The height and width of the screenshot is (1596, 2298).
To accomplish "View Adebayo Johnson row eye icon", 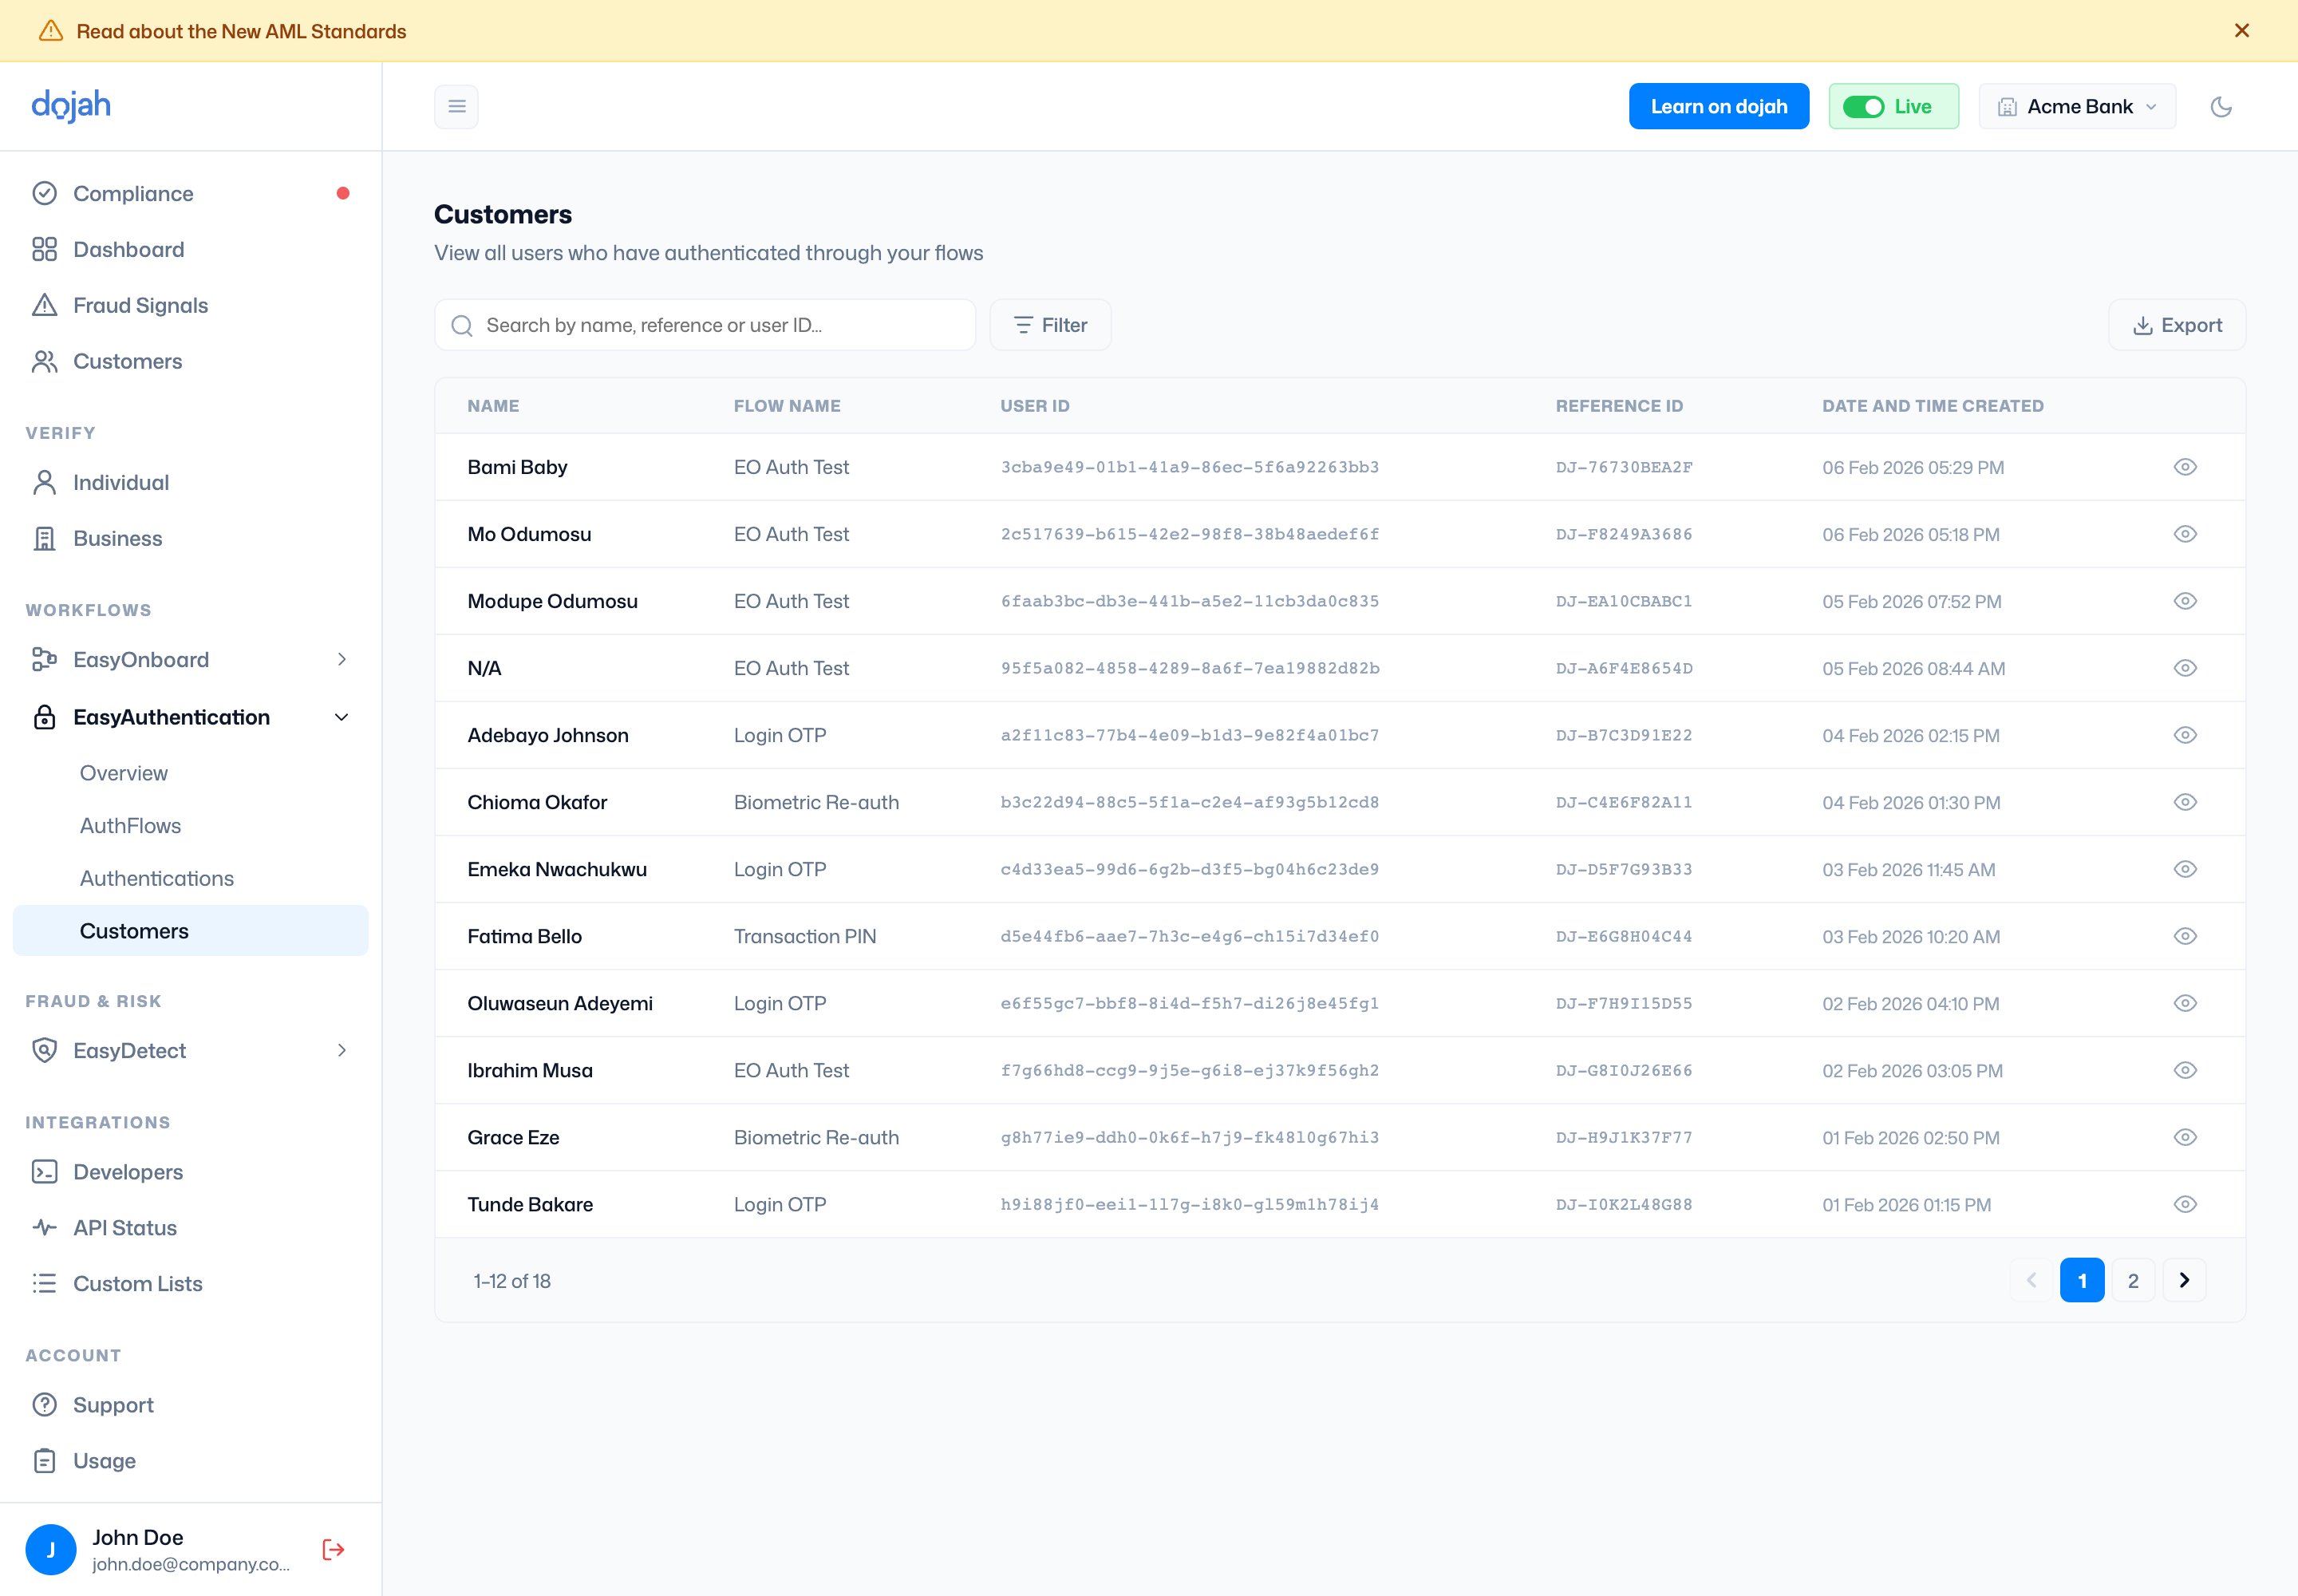I will (x=2185, y=735).
